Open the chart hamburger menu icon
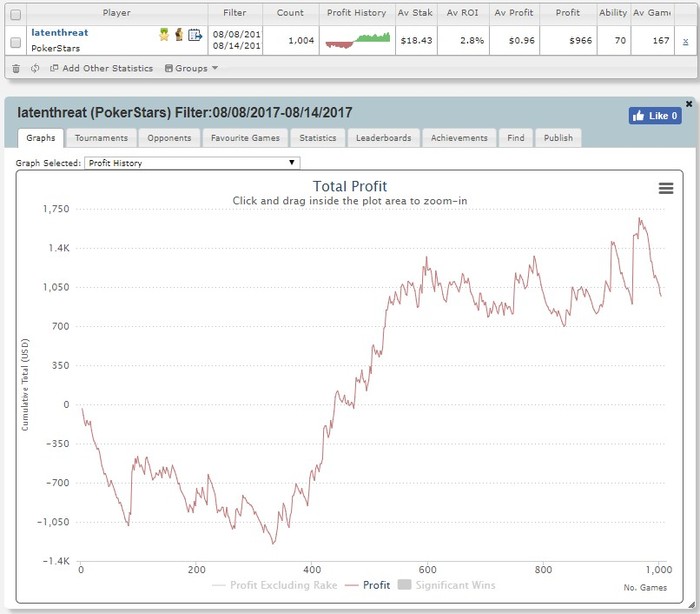700x614 pixels. coord(666,188)
